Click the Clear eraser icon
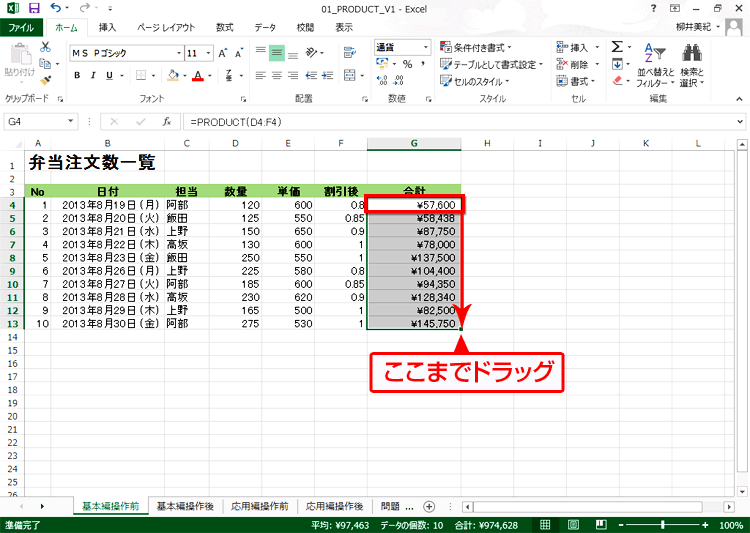Viewport: 750px width, 533px height. [618, 80]
